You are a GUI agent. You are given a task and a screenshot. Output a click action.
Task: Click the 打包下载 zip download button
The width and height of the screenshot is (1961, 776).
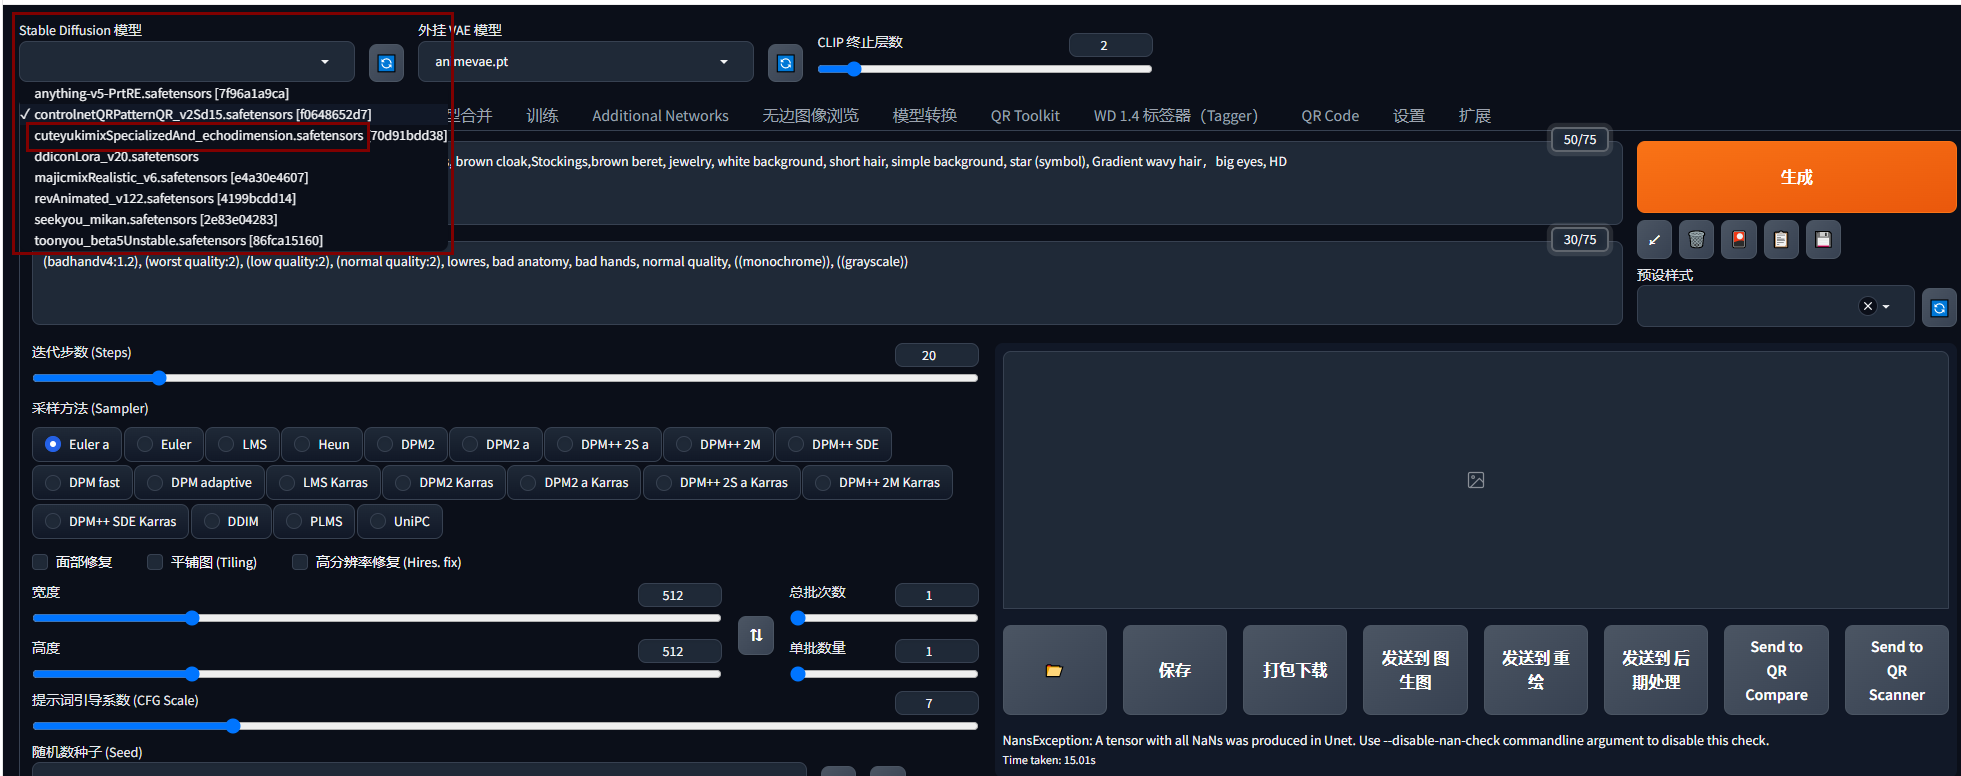tap(1295, 670)
